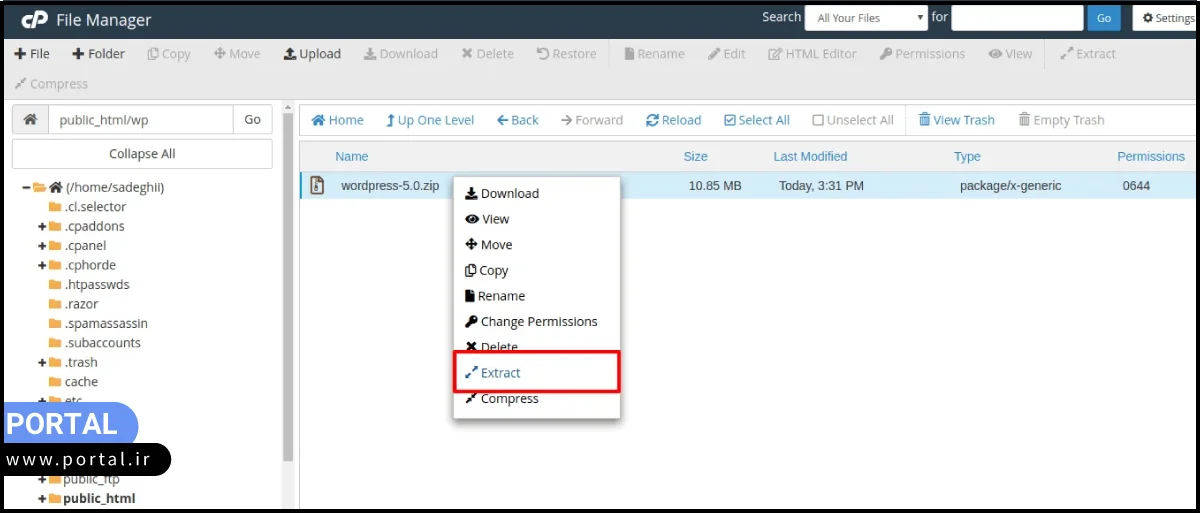The image size is (1200, 513).
Task: Go Up One Level
Action: (430, 120)
